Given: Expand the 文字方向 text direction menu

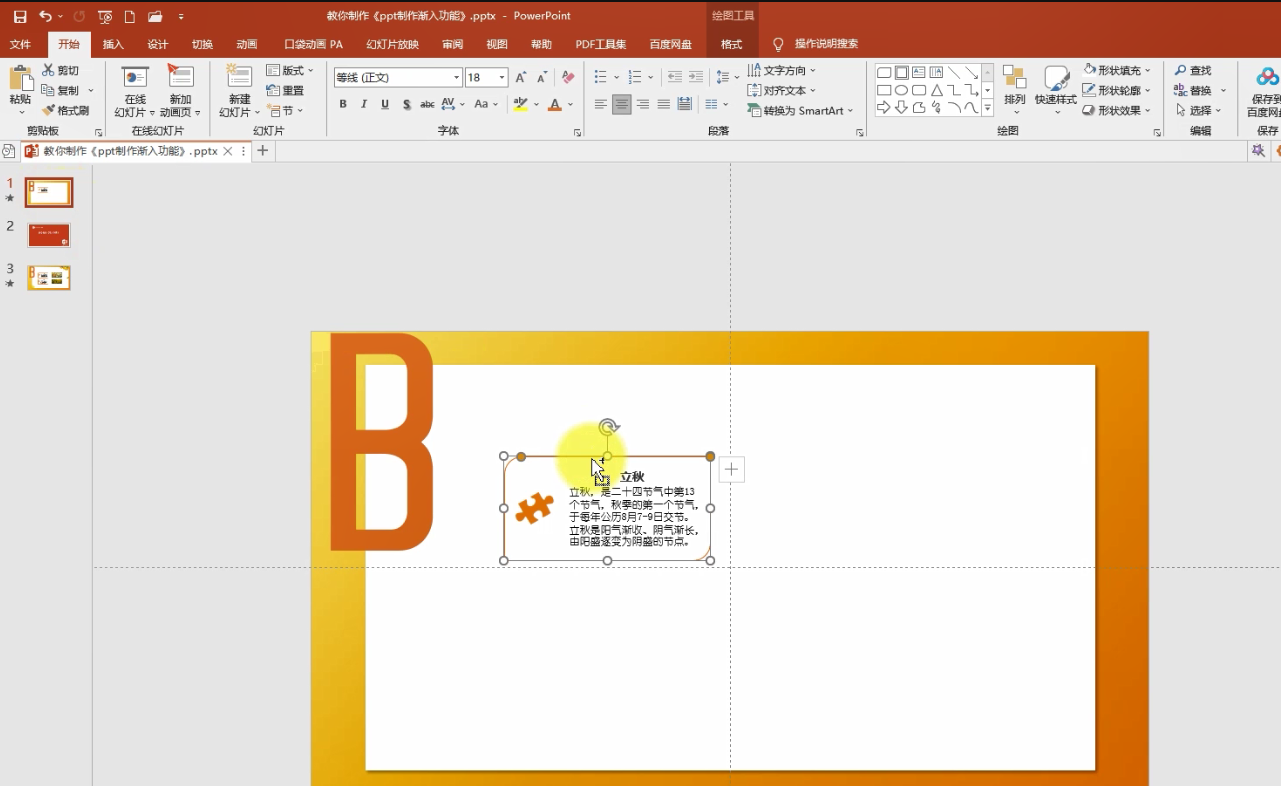Looking at the screenshot, I should pyautogui.click(x=782, y=71).
